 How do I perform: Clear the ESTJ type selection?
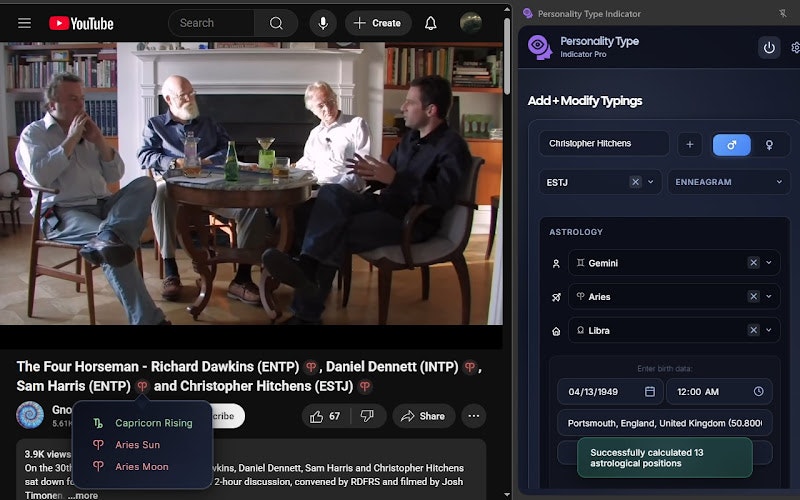click(x=635, y=182)
